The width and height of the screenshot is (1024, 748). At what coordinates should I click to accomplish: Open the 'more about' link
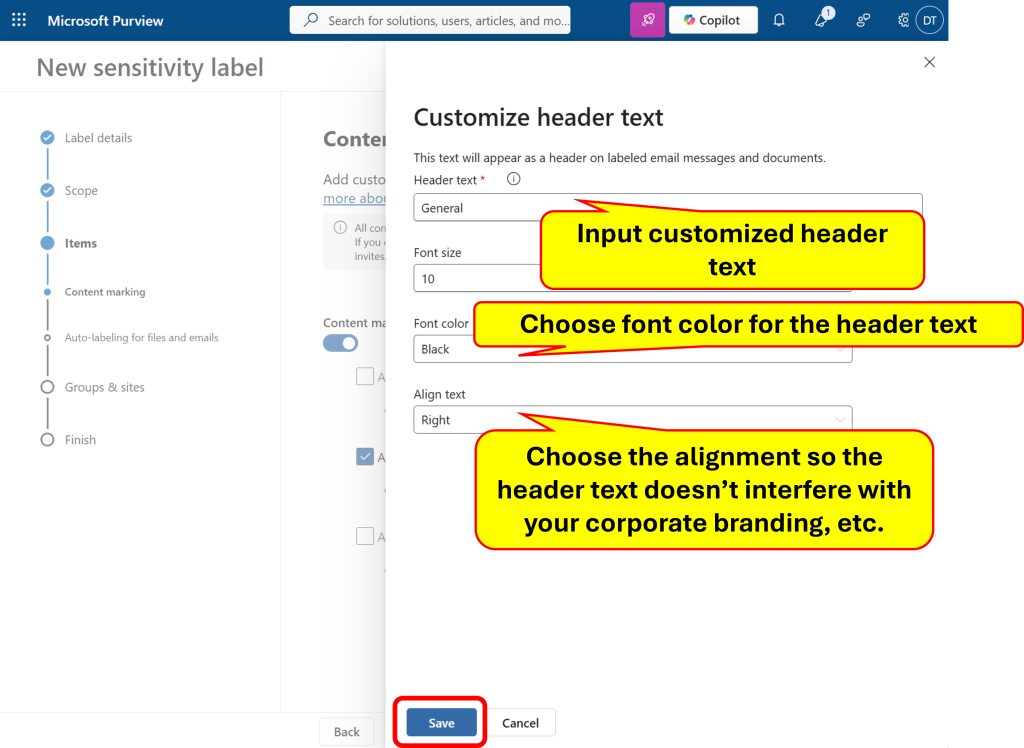click(355, 199)
